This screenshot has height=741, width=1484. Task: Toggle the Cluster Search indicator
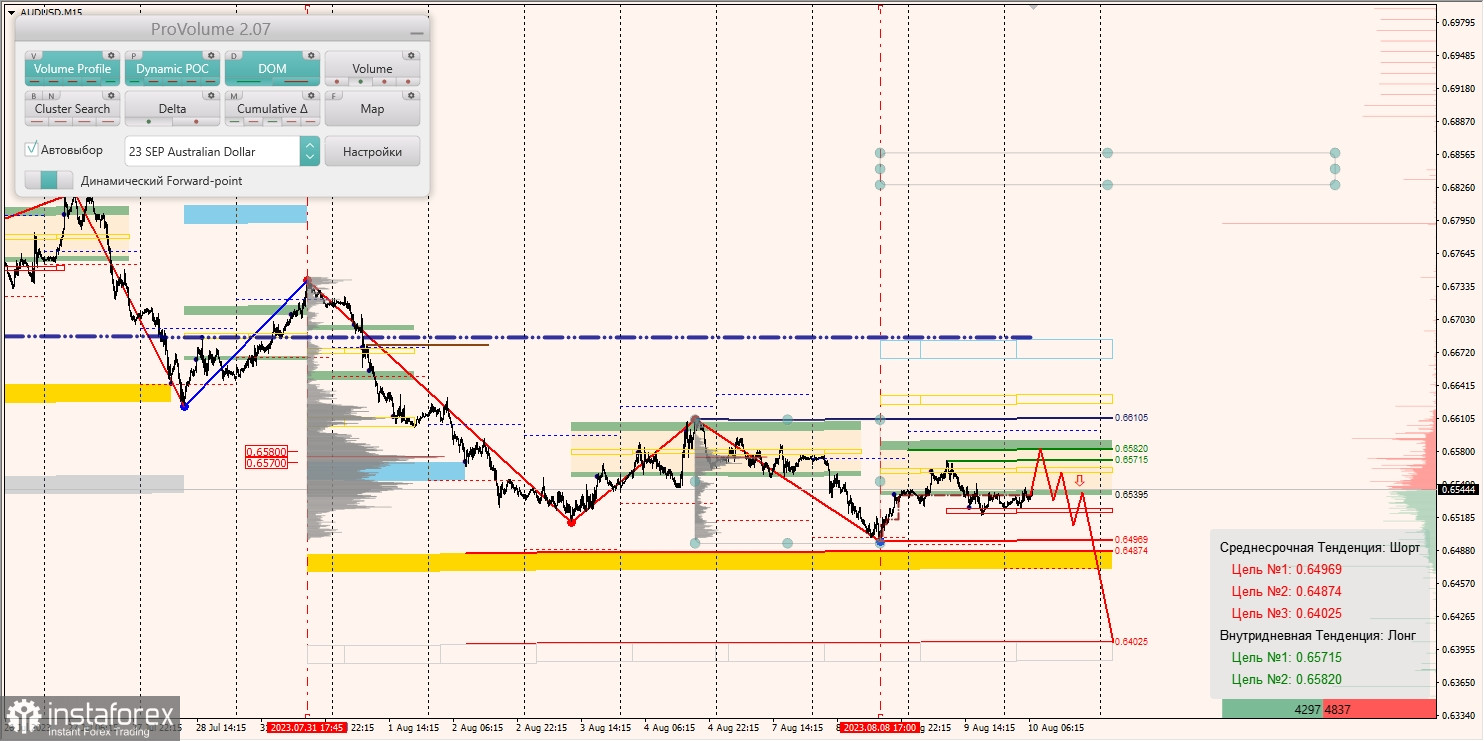point(72,109)
